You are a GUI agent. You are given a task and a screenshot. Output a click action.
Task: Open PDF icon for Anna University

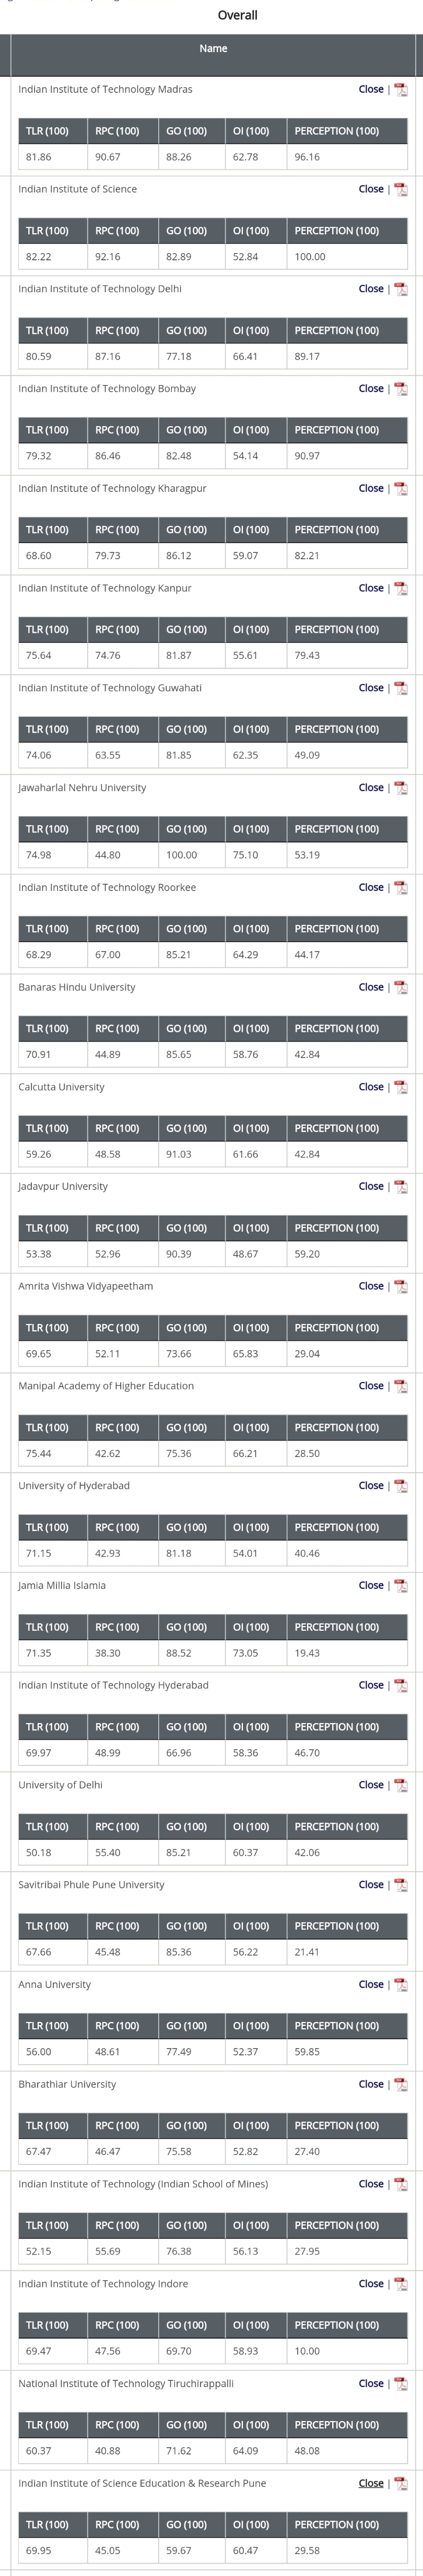tap(400, 1985)
